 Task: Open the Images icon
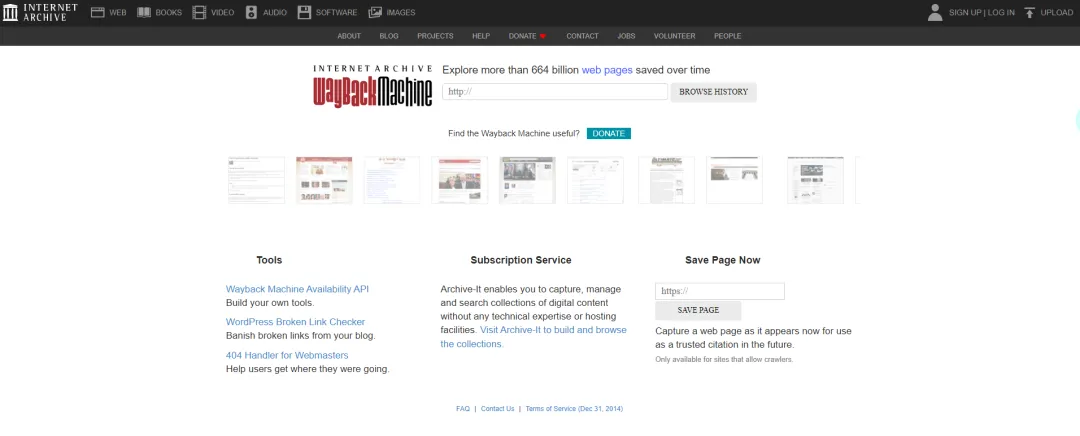pyautogui.click(x=375, y=12)
